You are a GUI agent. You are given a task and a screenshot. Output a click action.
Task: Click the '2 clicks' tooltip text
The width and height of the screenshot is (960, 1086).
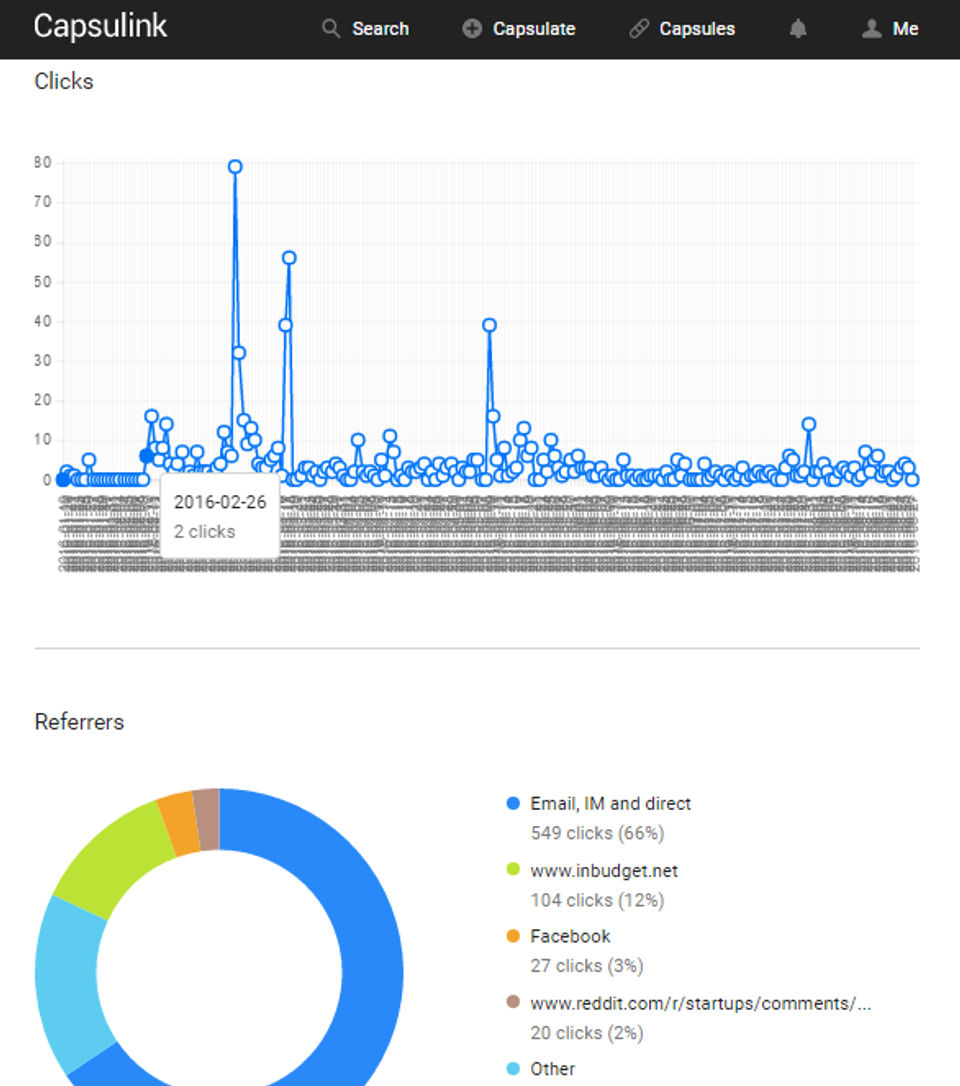204,531
